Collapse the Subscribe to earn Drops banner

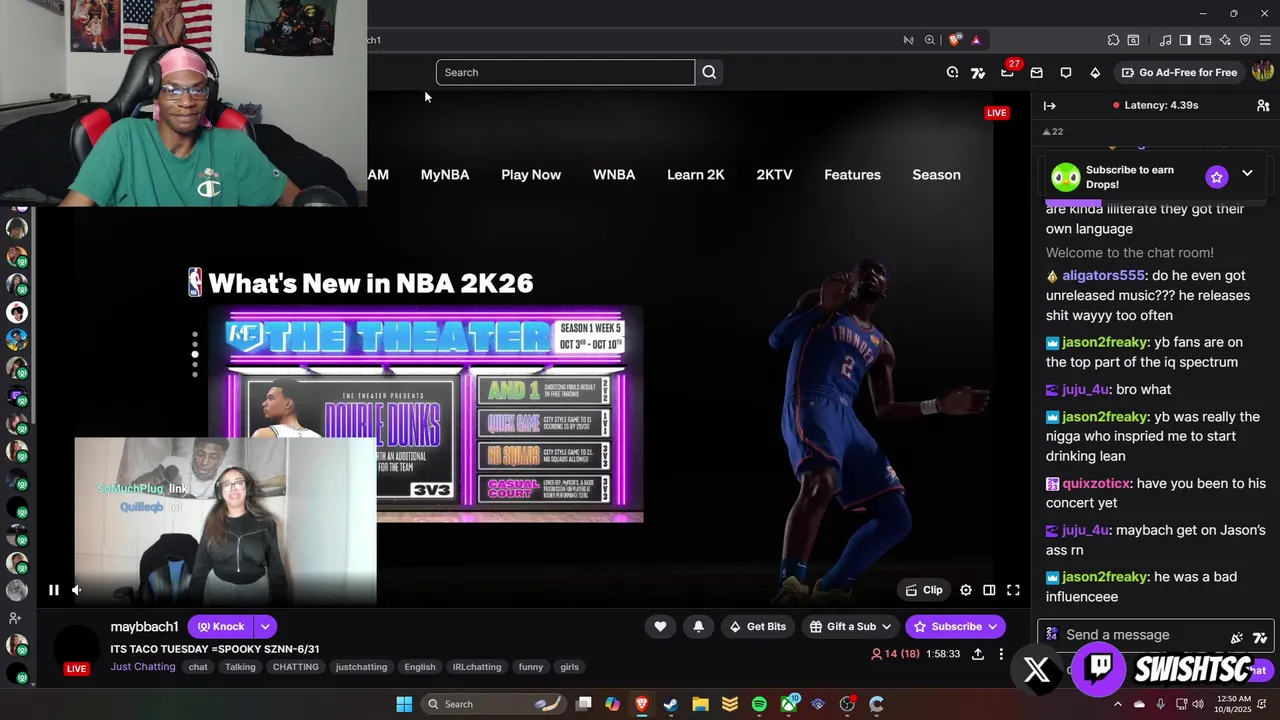pyautogui.click(x=1247, y=174)
